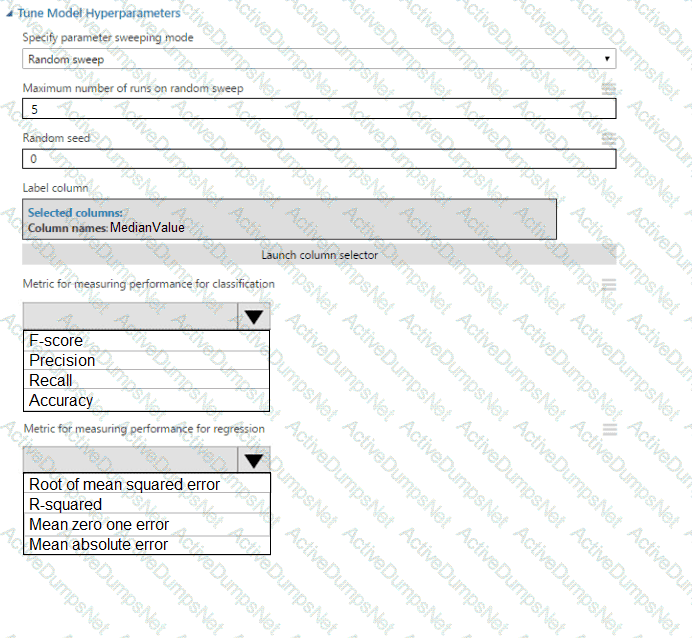Expand the regression metric dropdown arrow
Image resolution: width=692 pixels, height=638 pixels.
[255, 460]
